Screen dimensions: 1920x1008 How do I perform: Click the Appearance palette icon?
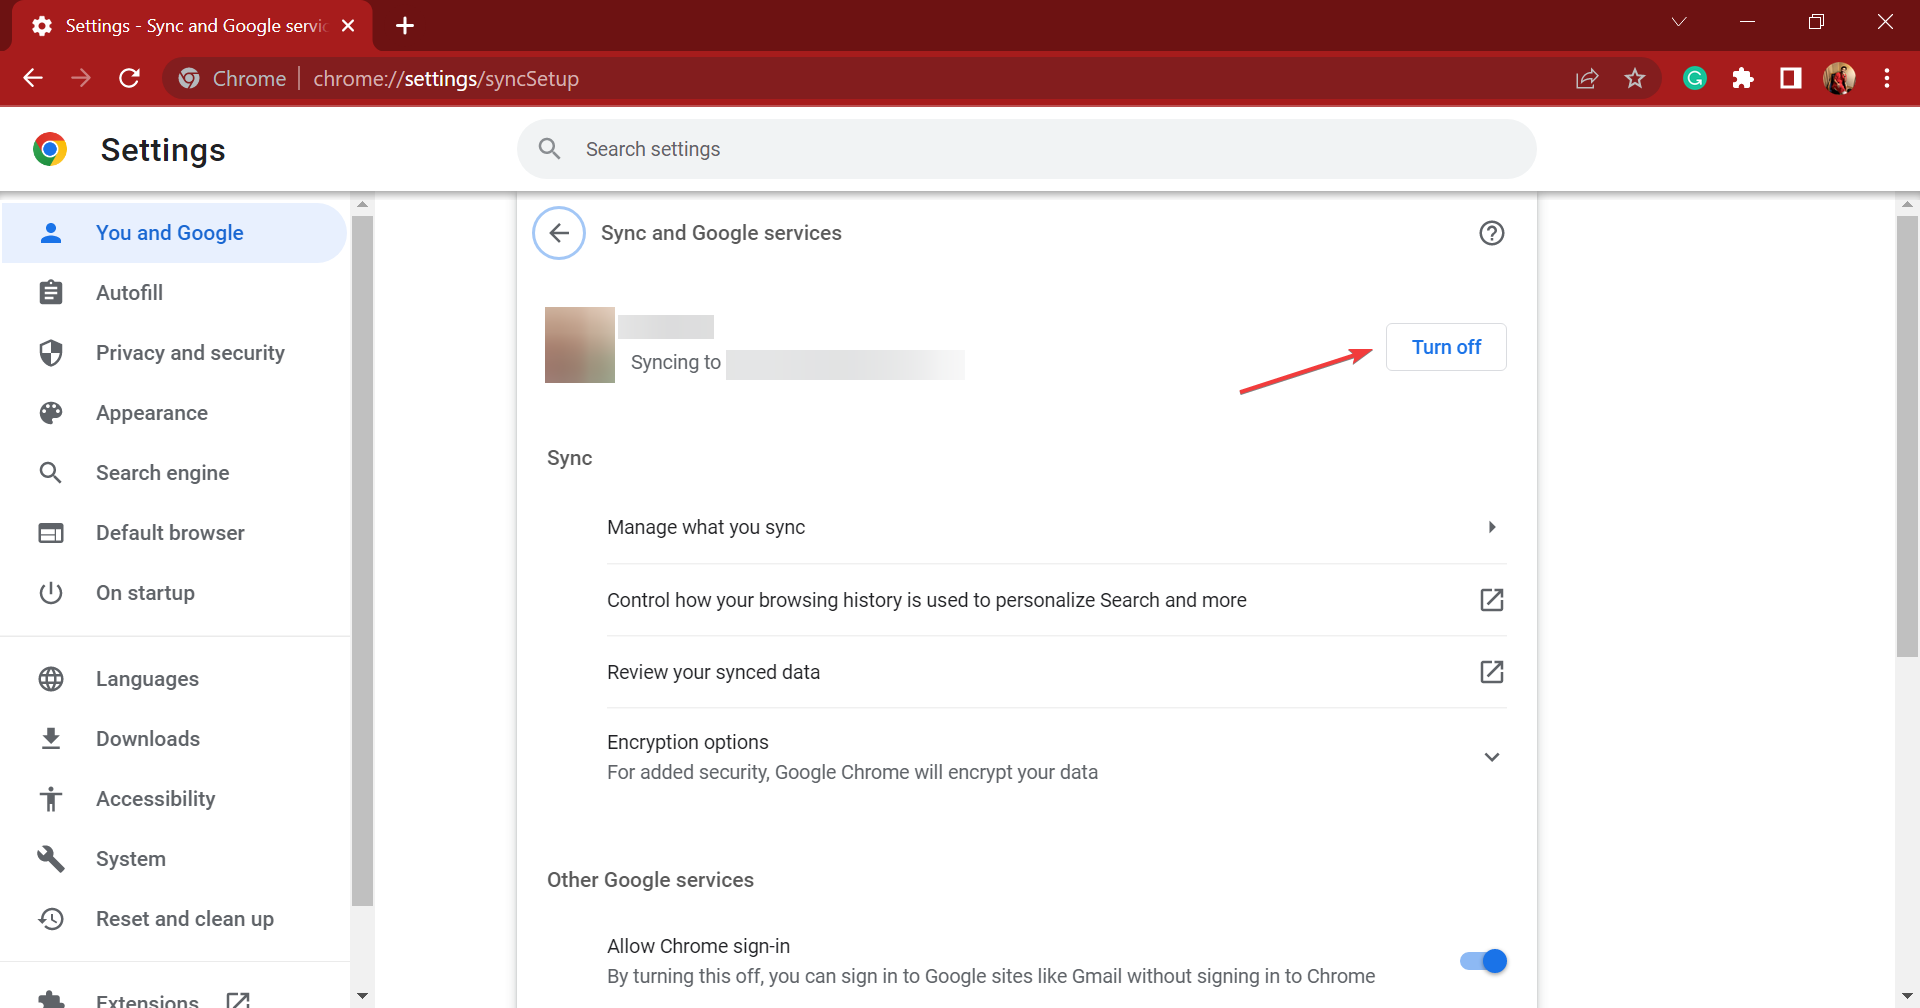tap(51, 413)
